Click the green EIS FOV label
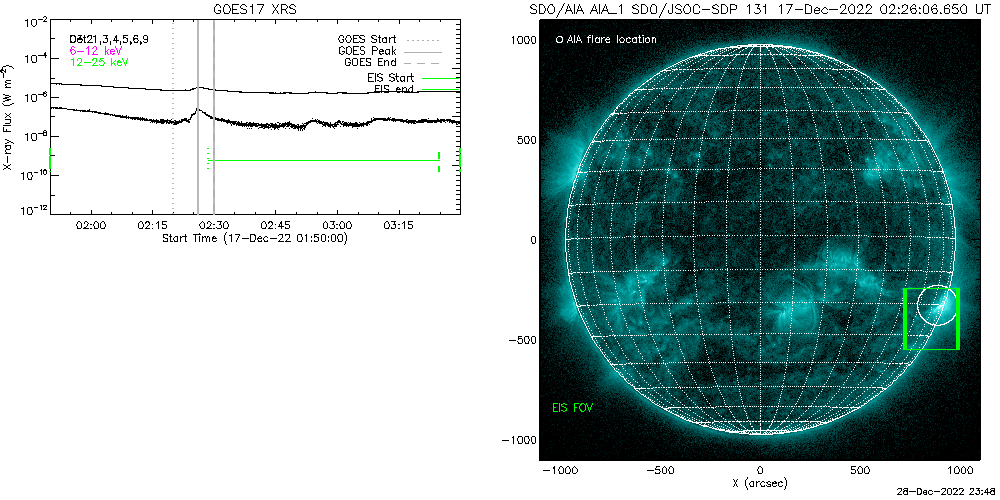The image size is (1000, 500). pos(573,406)
